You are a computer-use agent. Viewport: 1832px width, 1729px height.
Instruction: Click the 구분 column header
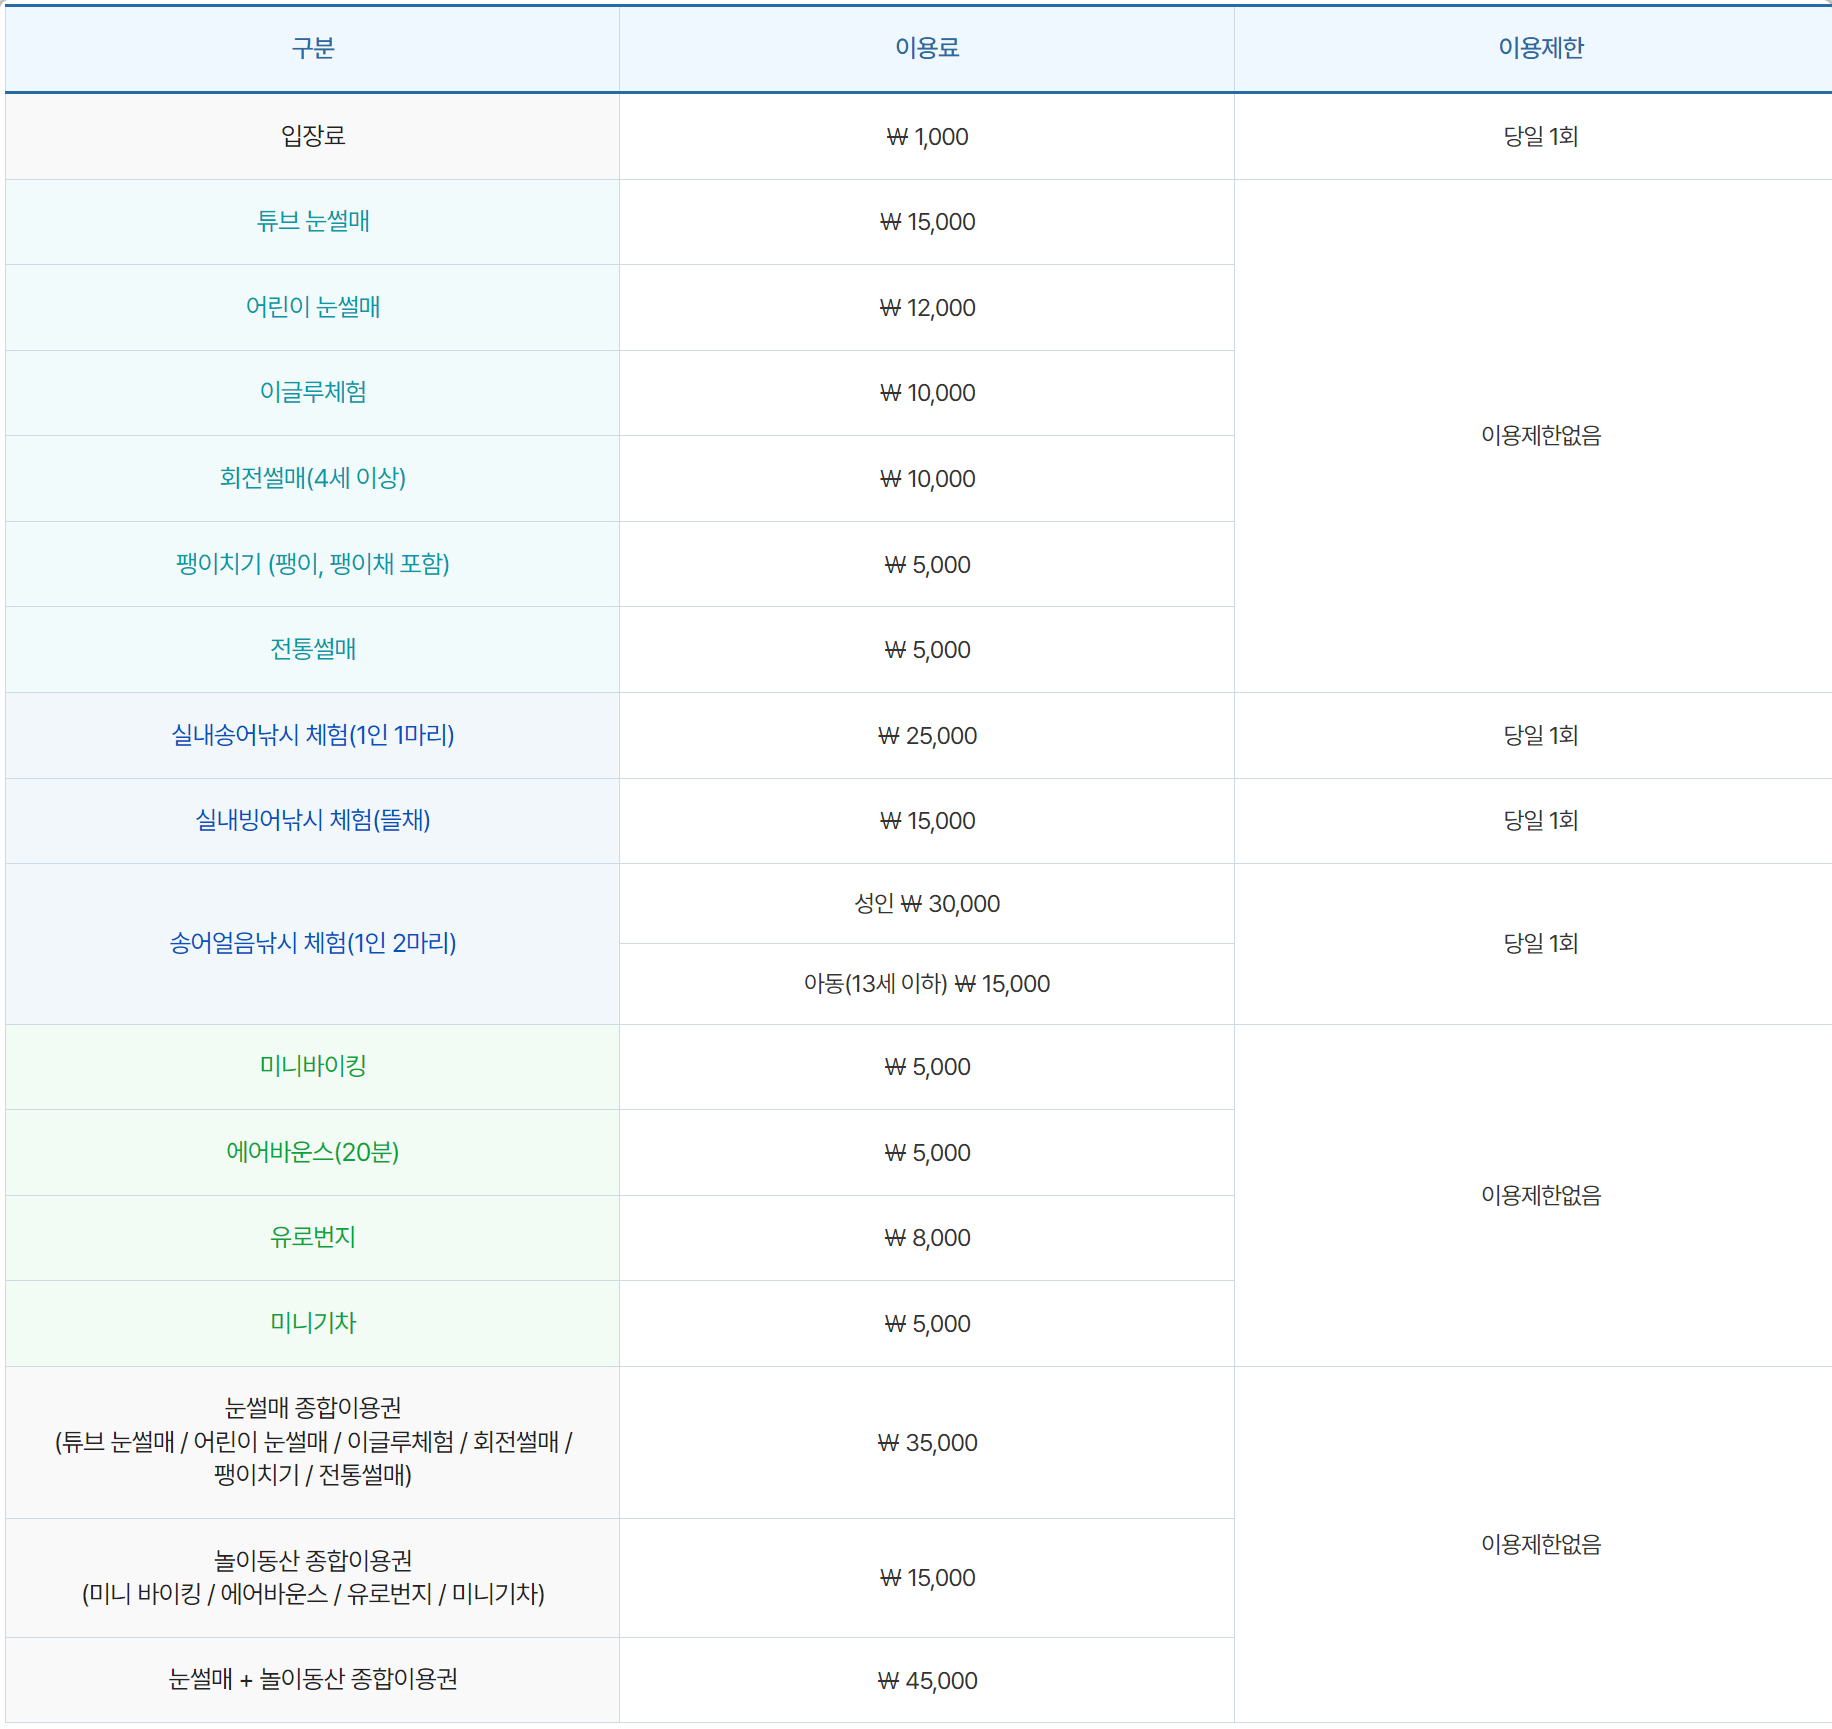pos(311,48)
